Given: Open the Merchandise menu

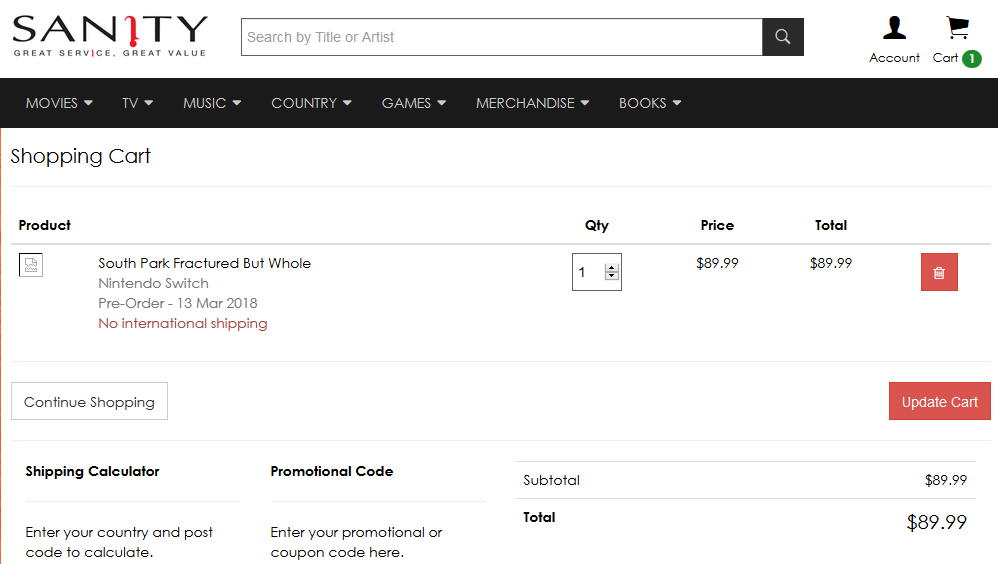Looking at the screenshot, I should pyautogui.click(x=532, y=103).
